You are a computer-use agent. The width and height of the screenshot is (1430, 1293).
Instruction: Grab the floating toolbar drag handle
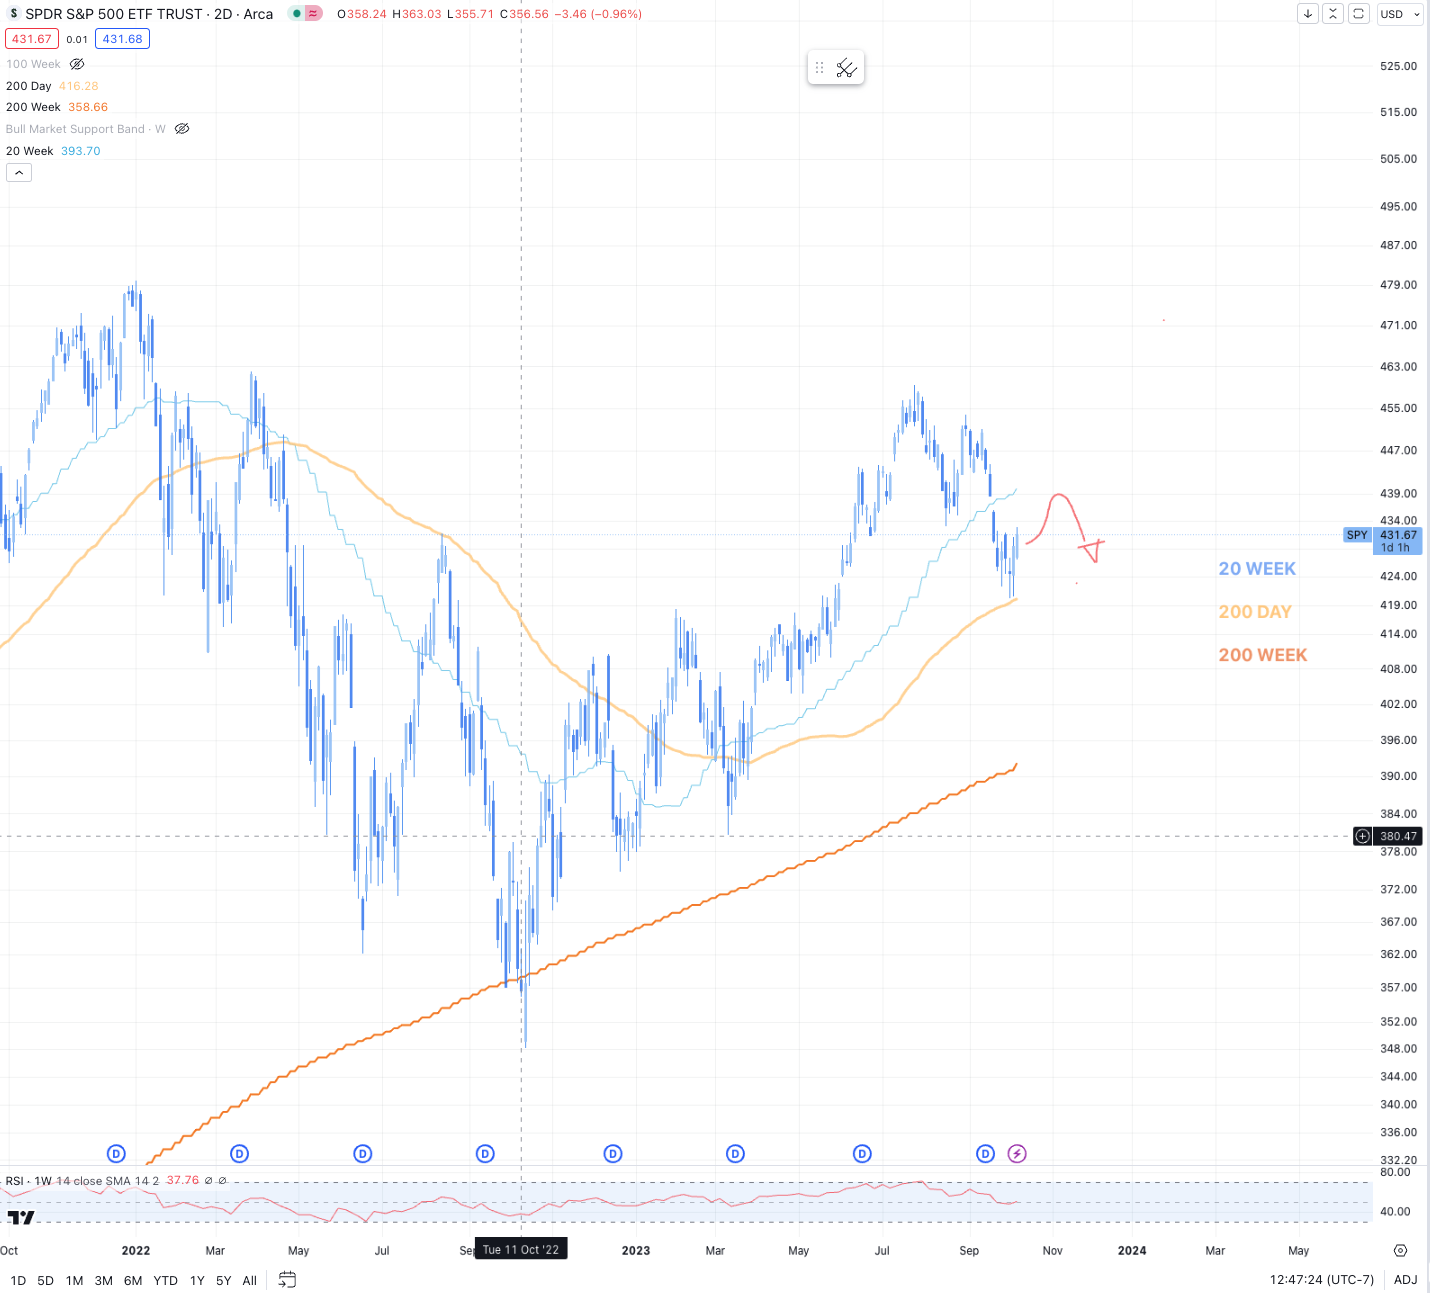click(x=819, y=68)
